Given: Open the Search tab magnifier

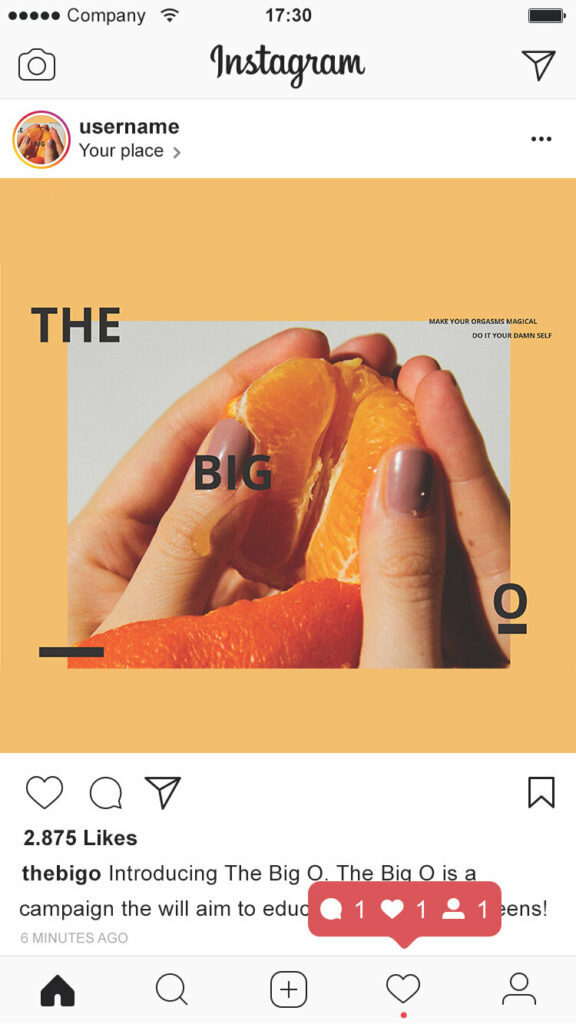Looking at the screenshot, I should (172, 990).
